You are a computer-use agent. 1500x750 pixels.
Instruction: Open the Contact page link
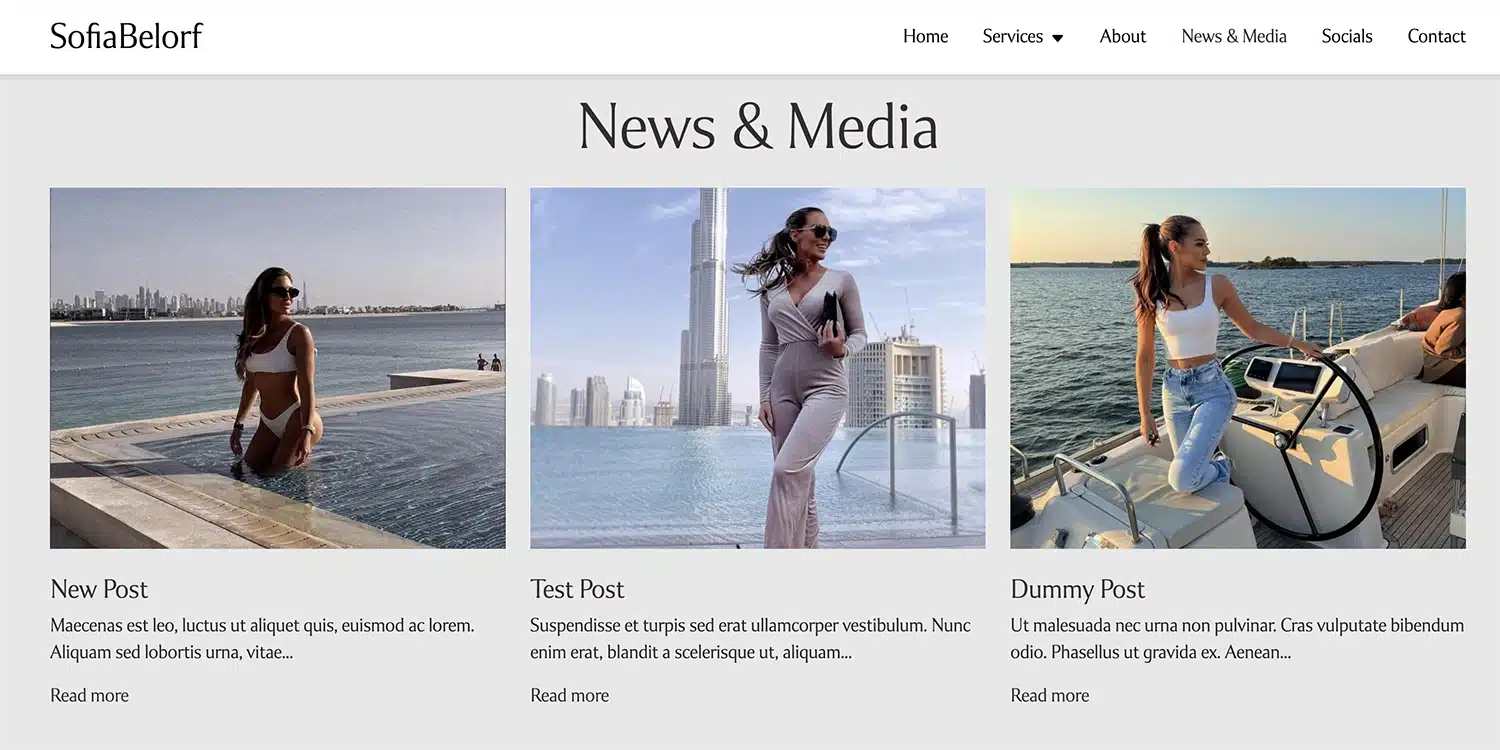[1436, 36]
